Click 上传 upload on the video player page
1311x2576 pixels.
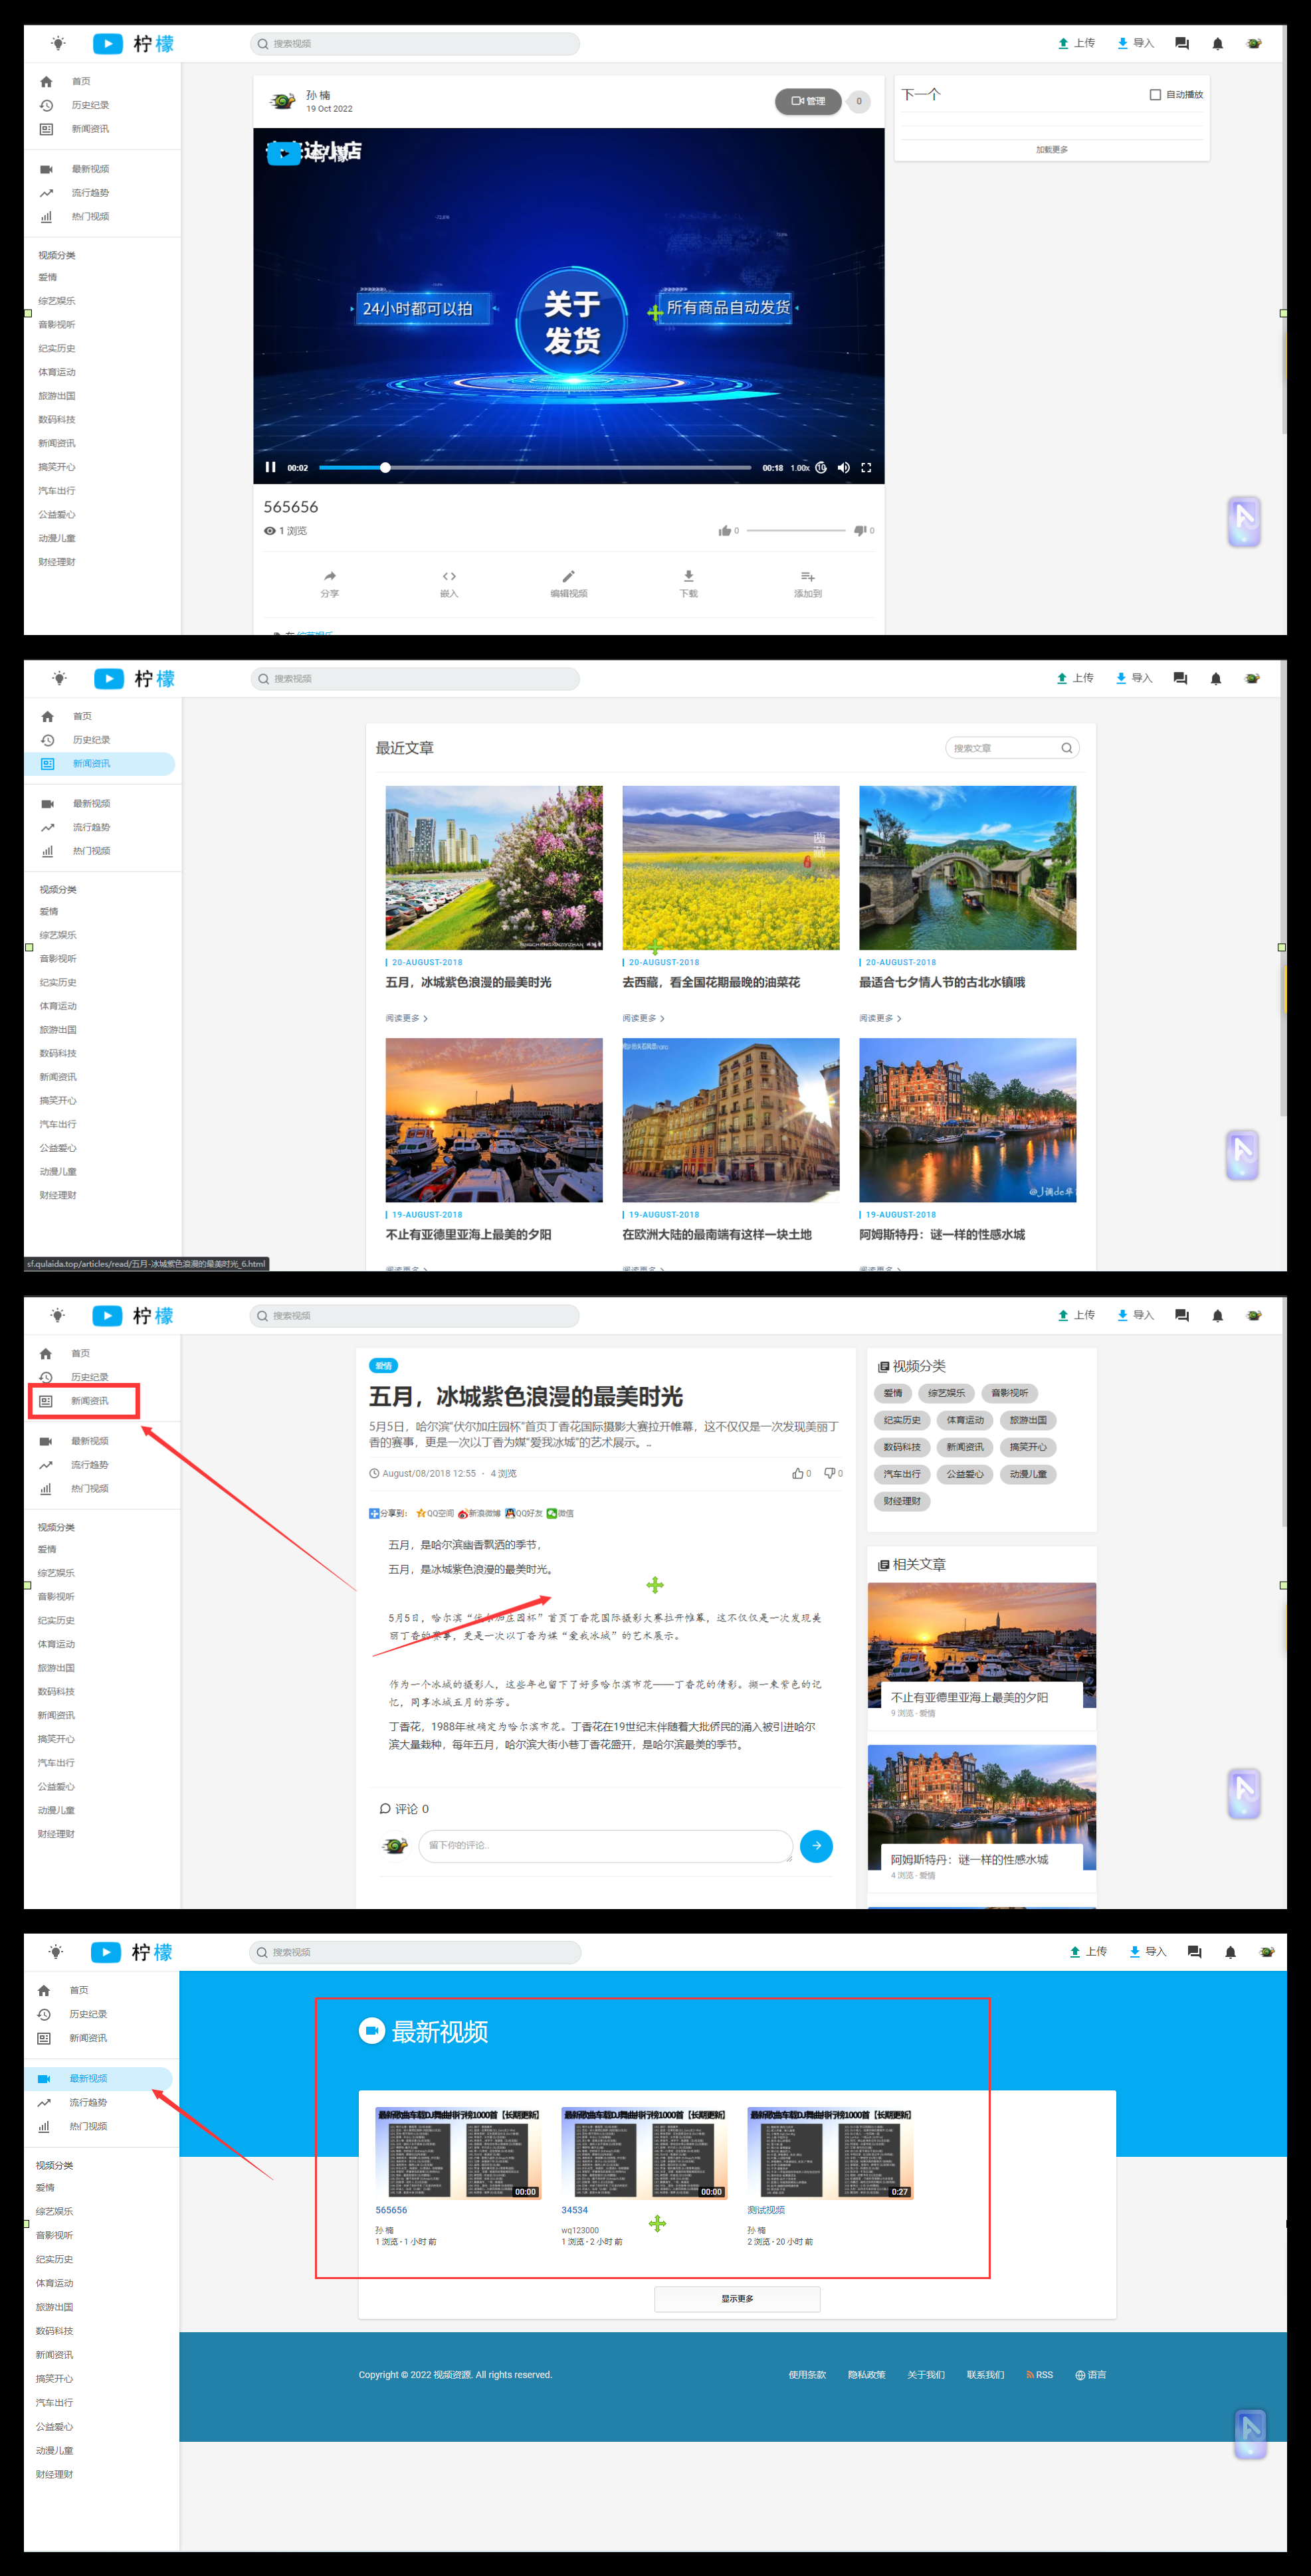[1076, 43]
